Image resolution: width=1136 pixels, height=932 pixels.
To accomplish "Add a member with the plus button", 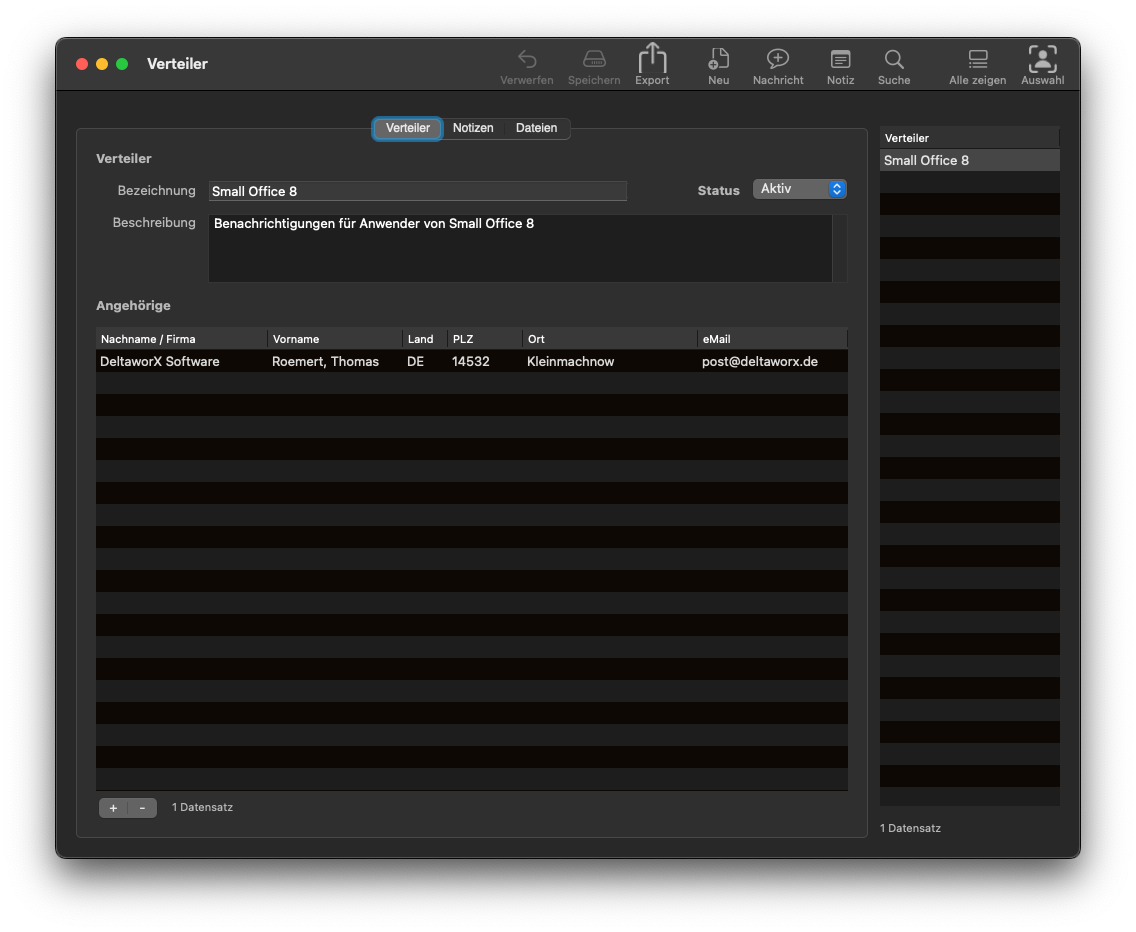I will 113,808.
